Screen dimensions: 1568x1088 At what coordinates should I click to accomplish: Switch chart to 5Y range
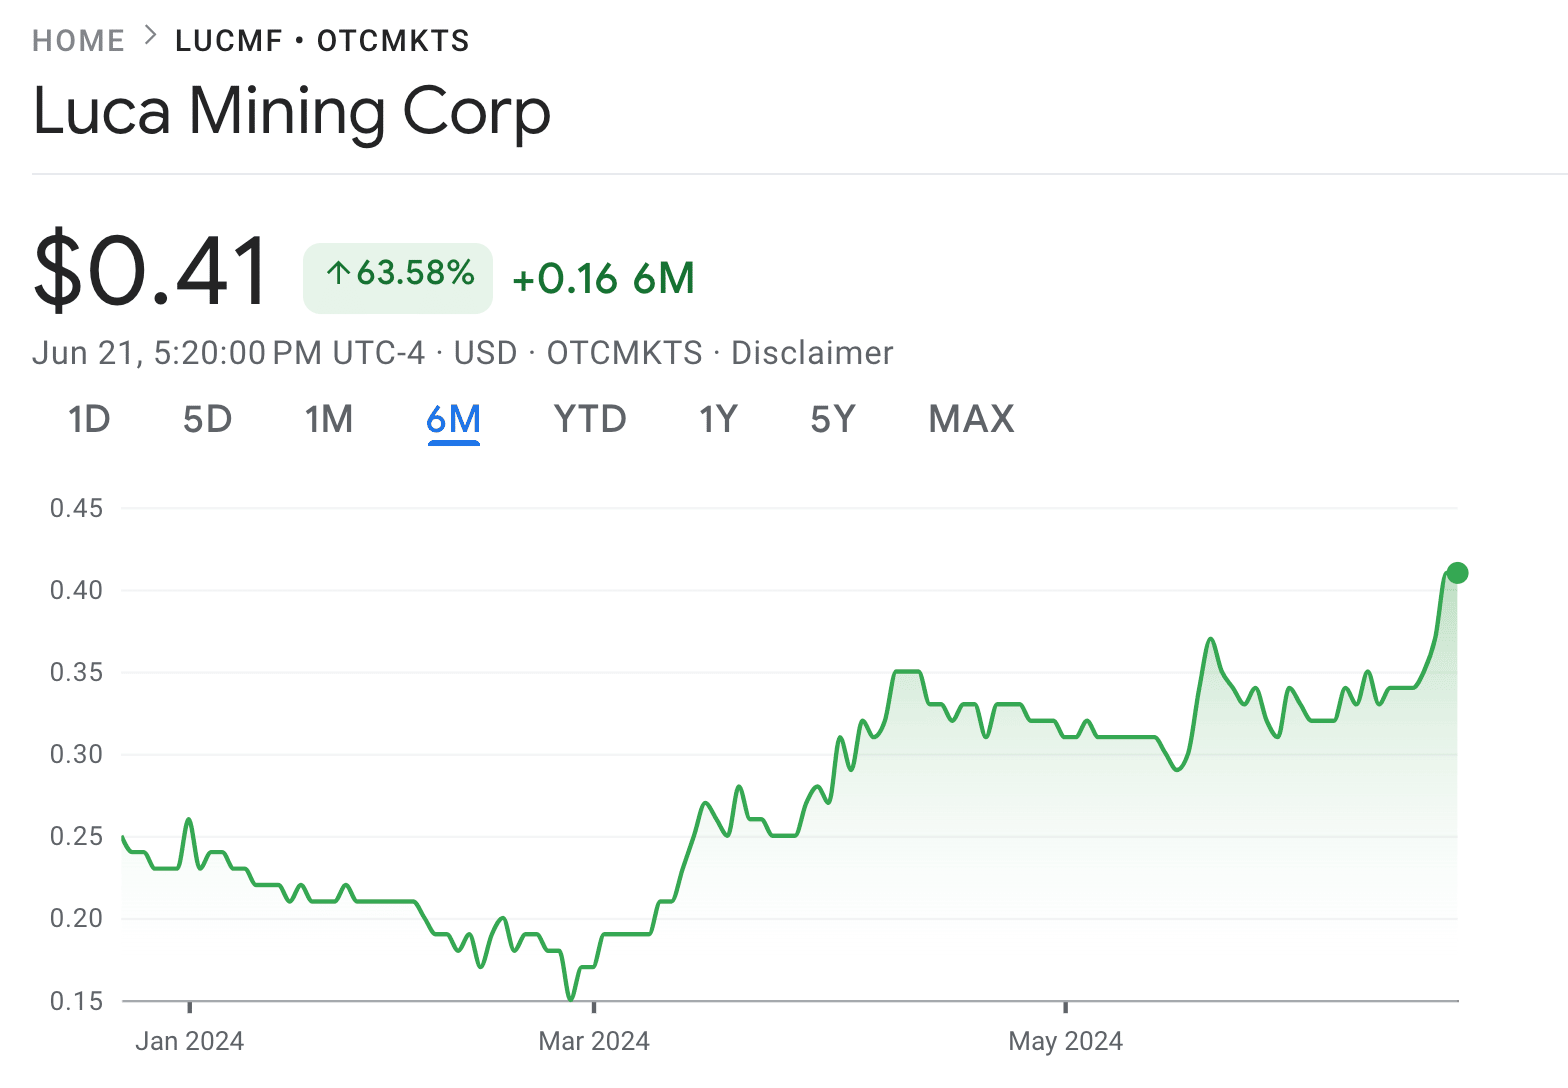[x=833, y=419]
